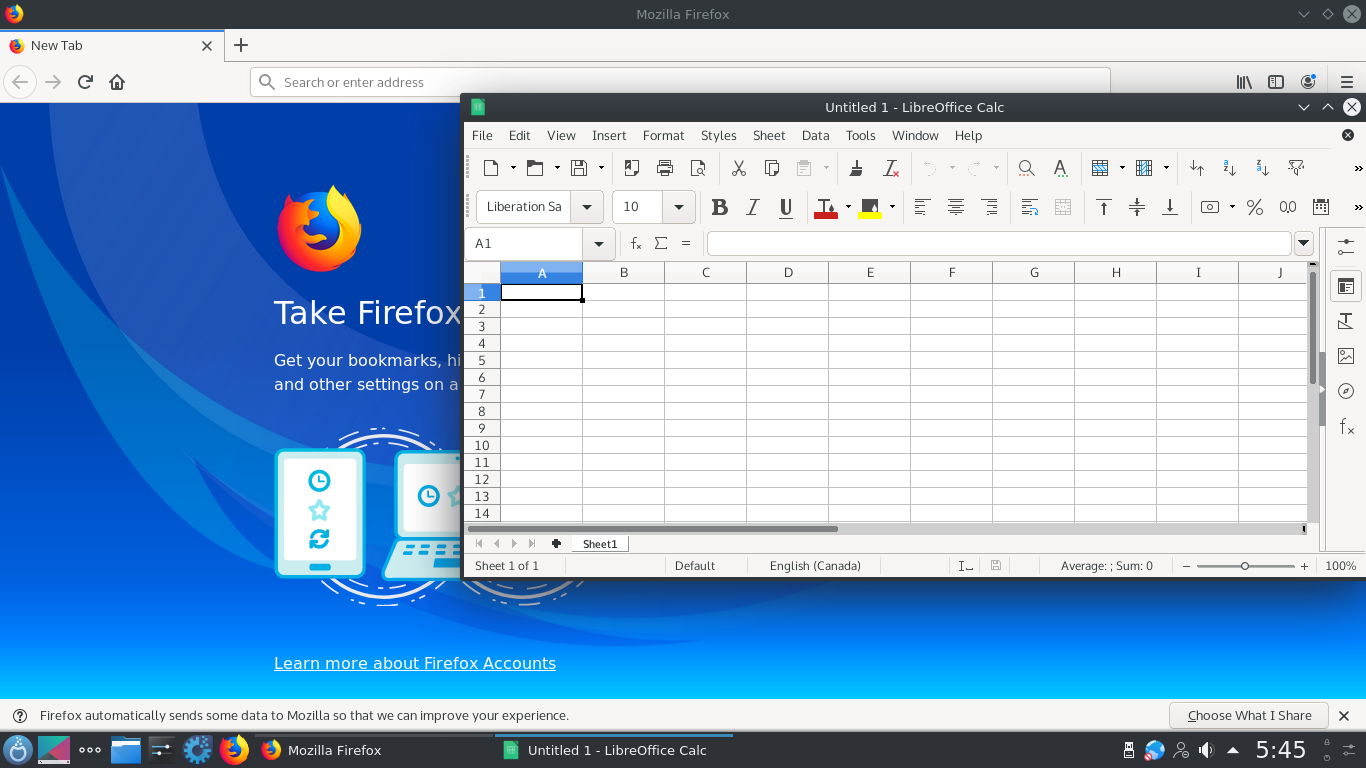Expand the formula input line
Image resolution: width=1366 pixels, height=768 pixels.
[1303, 243]
